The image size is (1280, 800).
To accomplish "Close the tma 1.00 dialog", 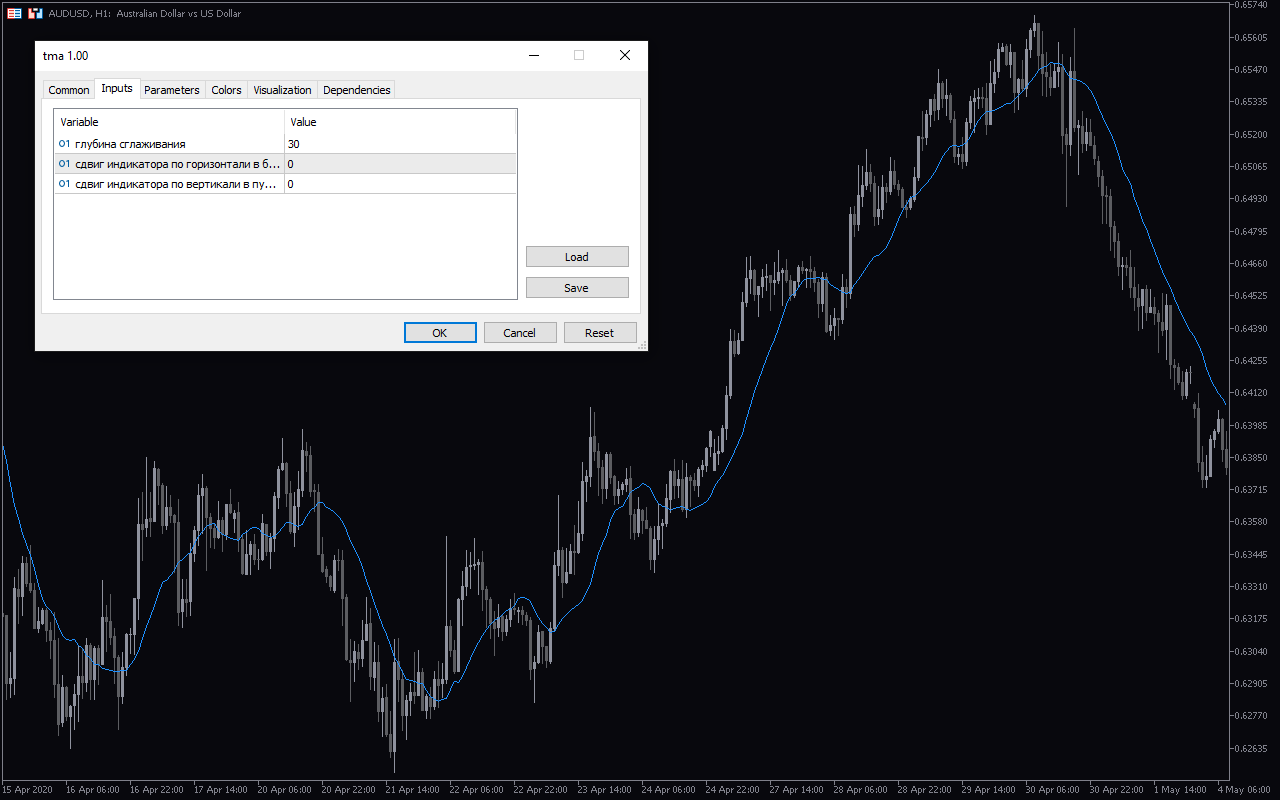I will 625,56.
